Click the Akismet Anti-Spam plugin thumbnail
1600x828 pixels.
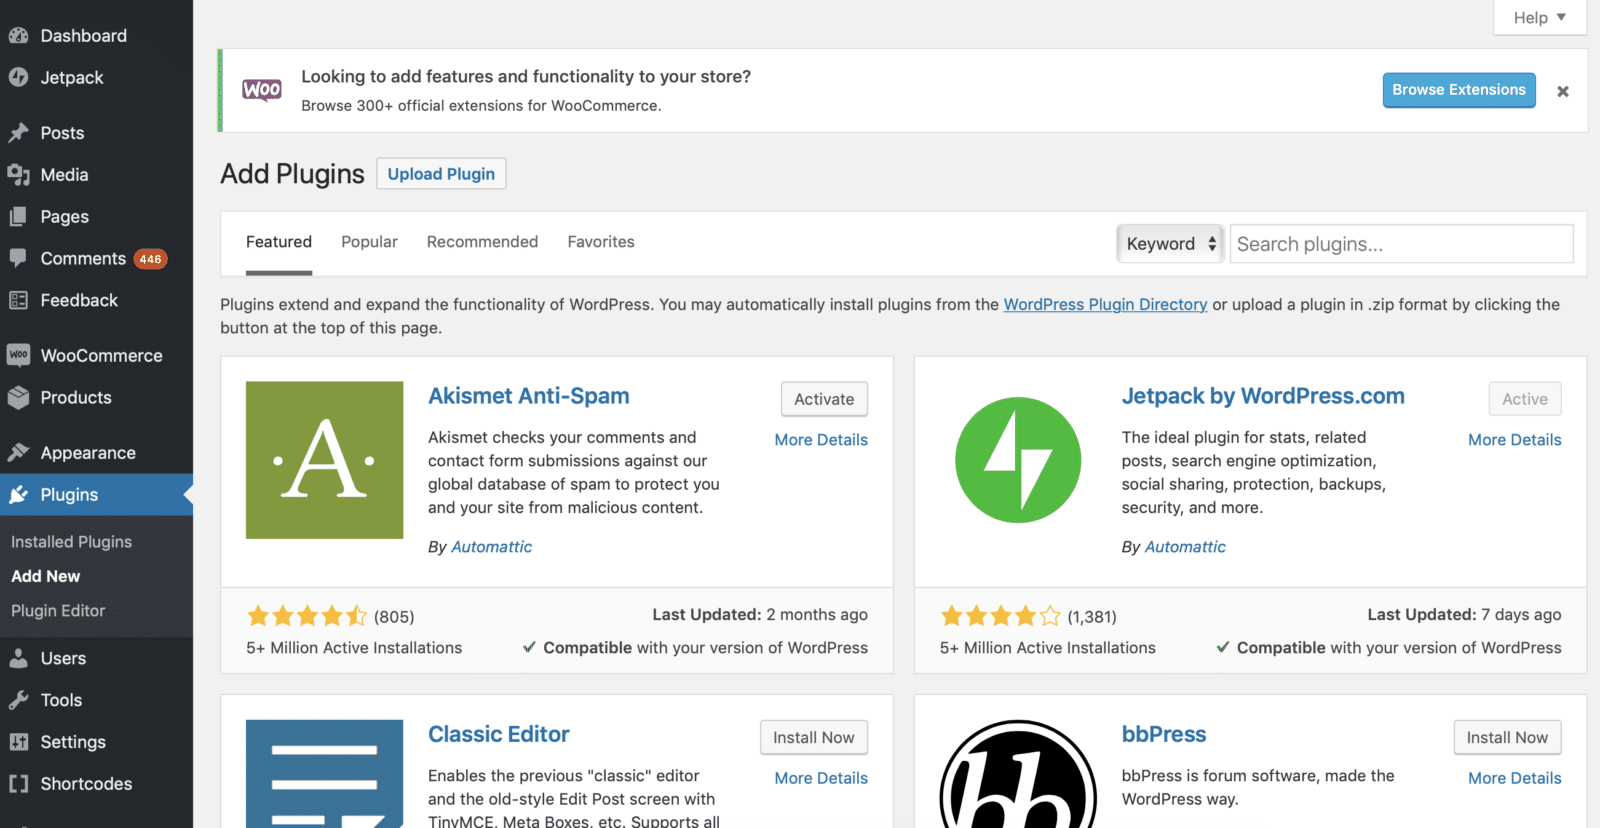coord(324,460)
